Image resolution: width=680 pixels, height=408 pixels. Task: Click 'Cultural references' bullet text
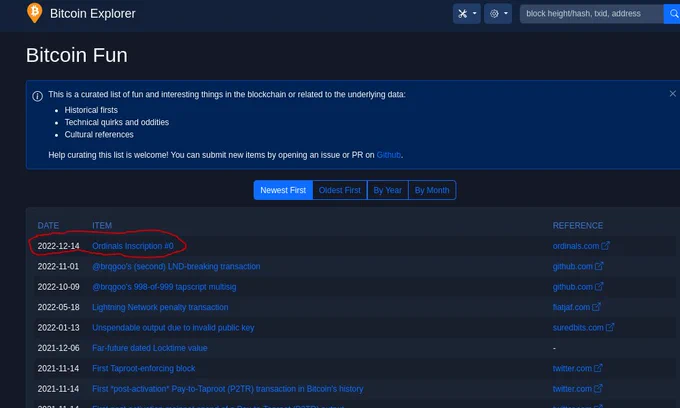tap(99, 134)
